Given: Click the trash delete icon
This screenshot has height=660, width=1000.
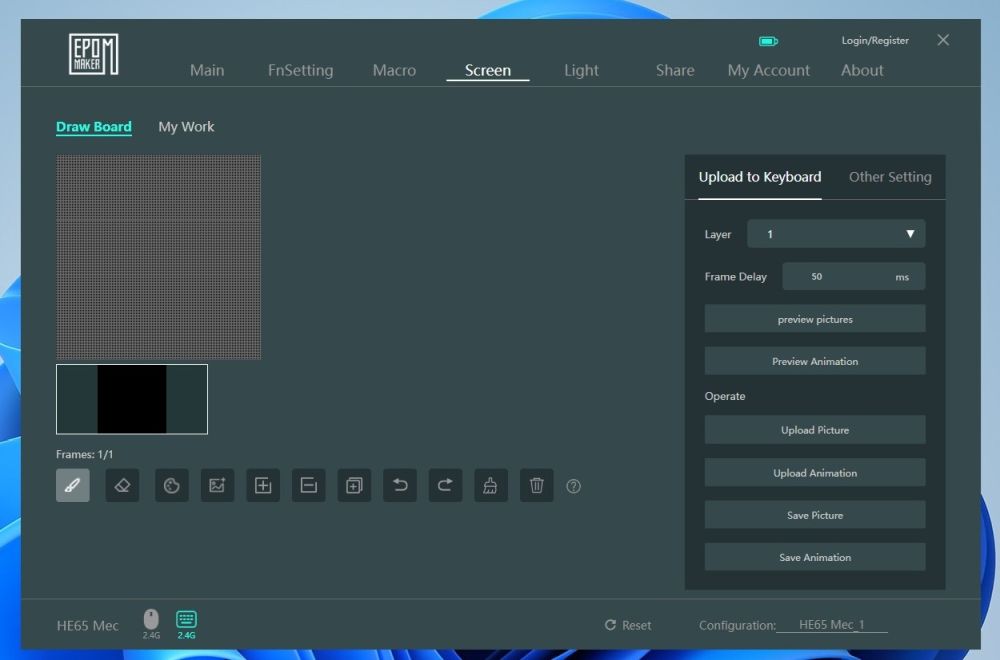Looking at the screenshot, I should [x=537, y=485].
